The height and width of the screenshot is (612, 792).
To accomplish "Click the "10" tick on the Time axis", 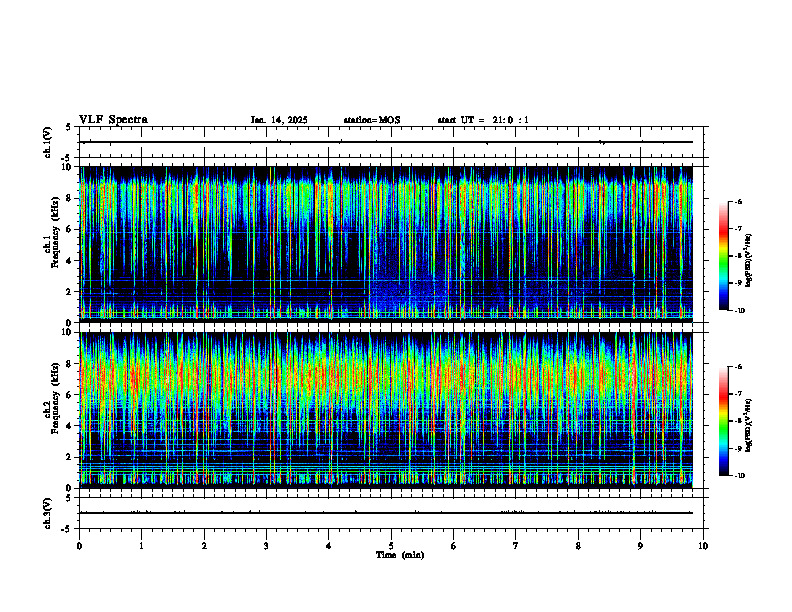I will [703, 546].
